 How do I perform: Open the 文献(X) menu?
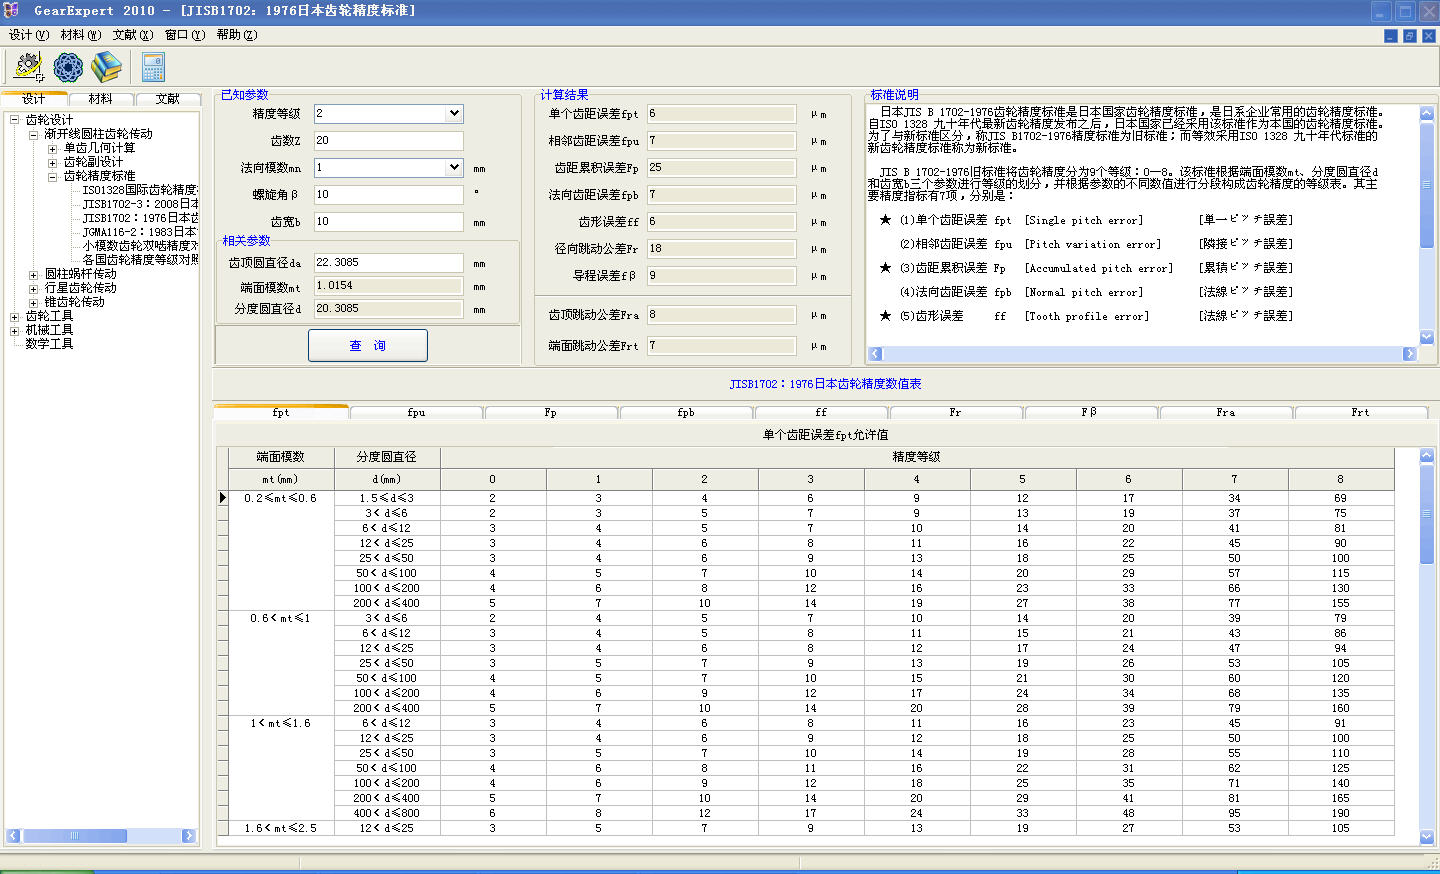click(133, 35)
